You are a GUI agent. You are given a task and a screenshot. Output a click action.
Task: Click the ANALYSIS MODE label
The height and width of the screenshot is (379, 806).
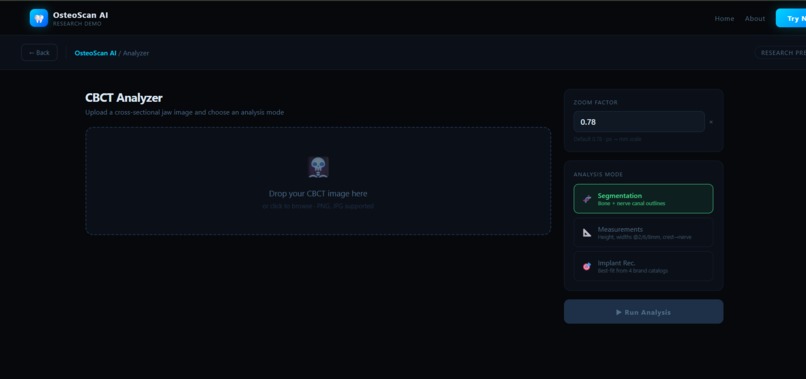tap(598, 174)
